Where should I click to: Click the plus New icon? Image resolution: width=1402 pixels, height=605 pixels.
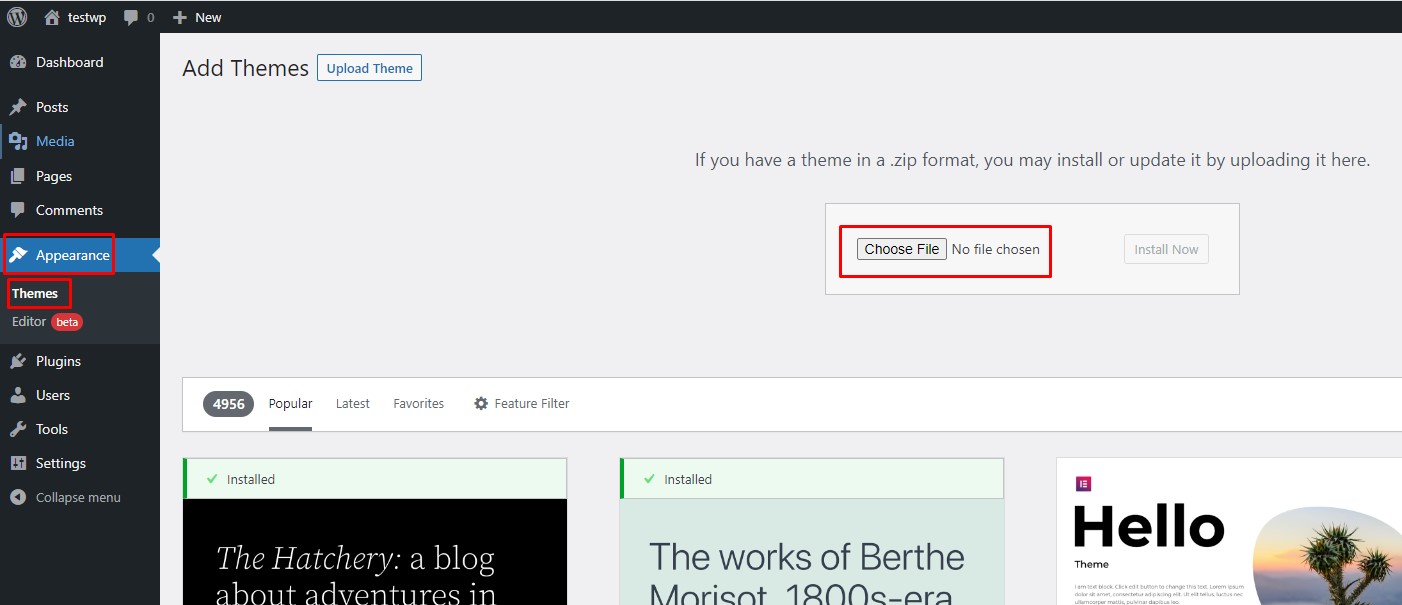click(180, 17)
